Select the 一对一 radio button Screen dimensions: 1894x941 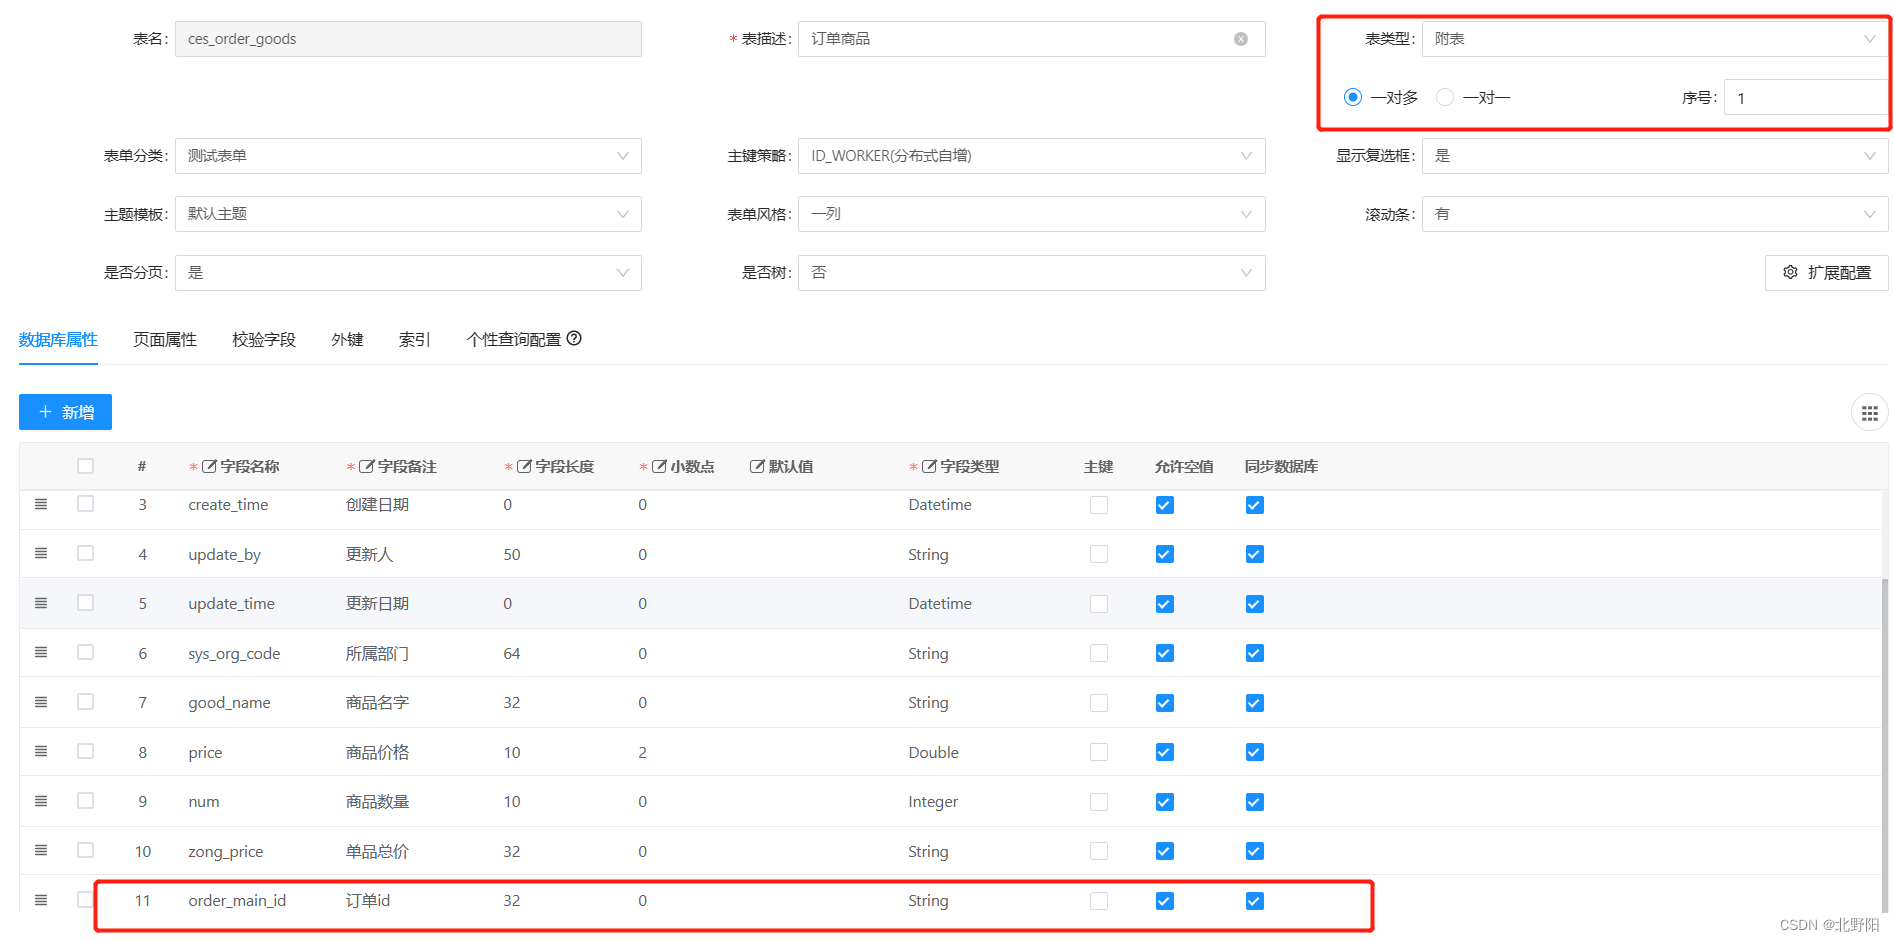(1444, 97)
